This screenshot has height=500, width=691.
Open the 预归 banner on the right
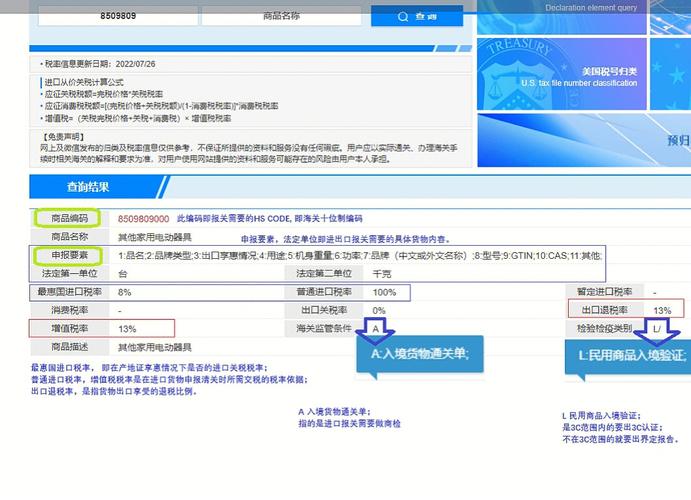point(584,140)
